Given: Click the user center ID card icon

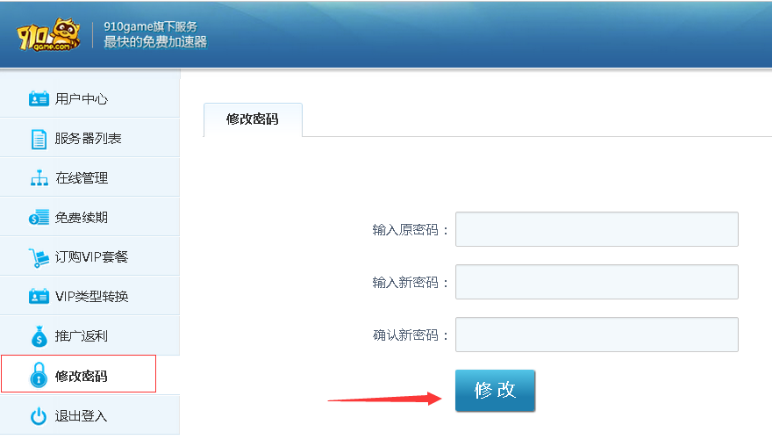Looking at the screenshot, I should click(x=39, y=99).
